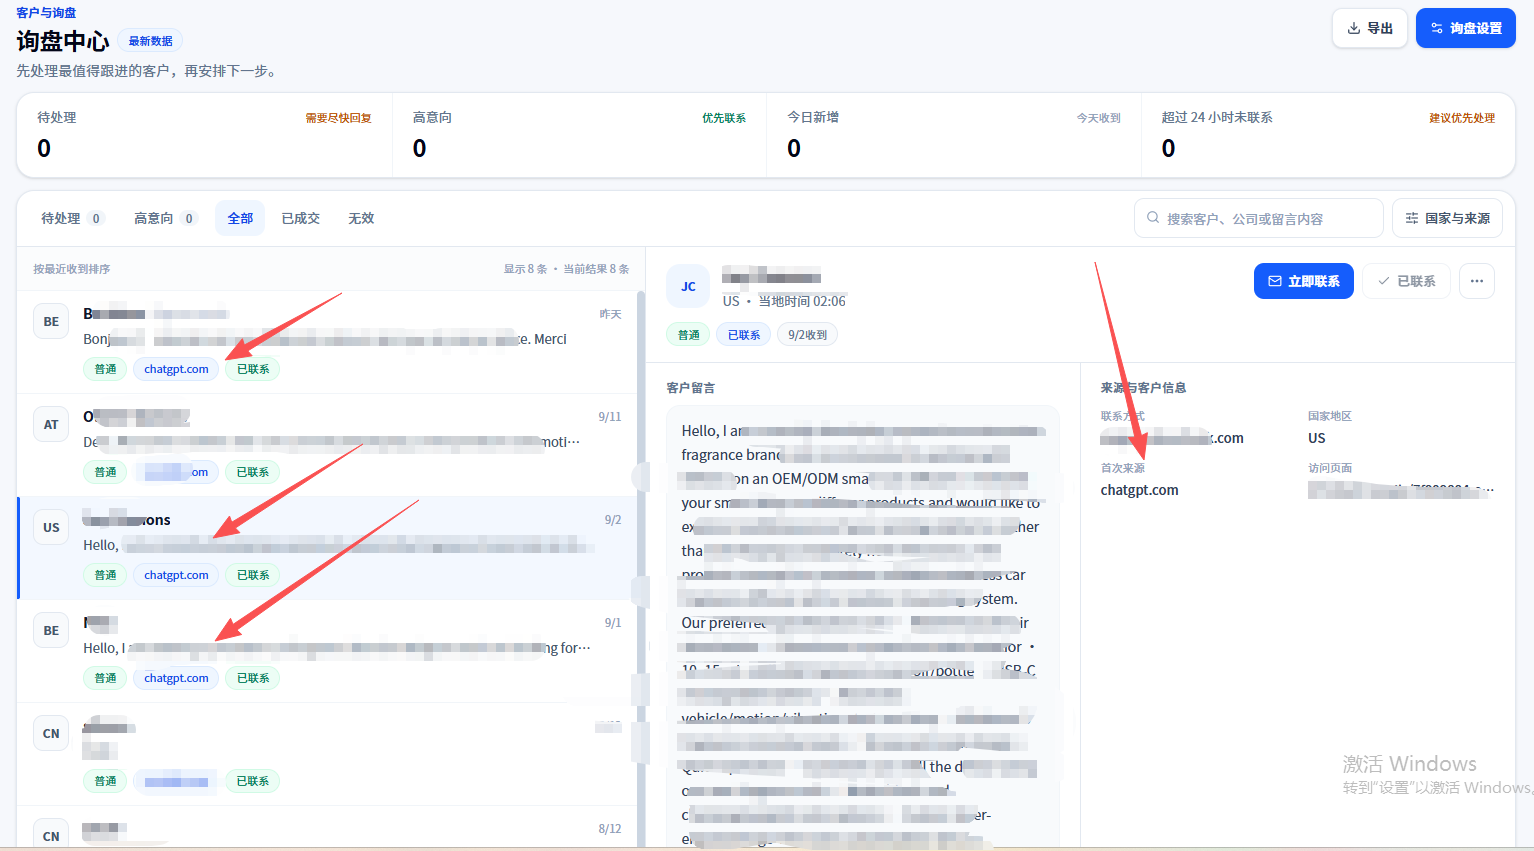This screenshot has width=1534, height=851.
Task: Open the more options ellipsis button
Action: tap(1477, 281)
